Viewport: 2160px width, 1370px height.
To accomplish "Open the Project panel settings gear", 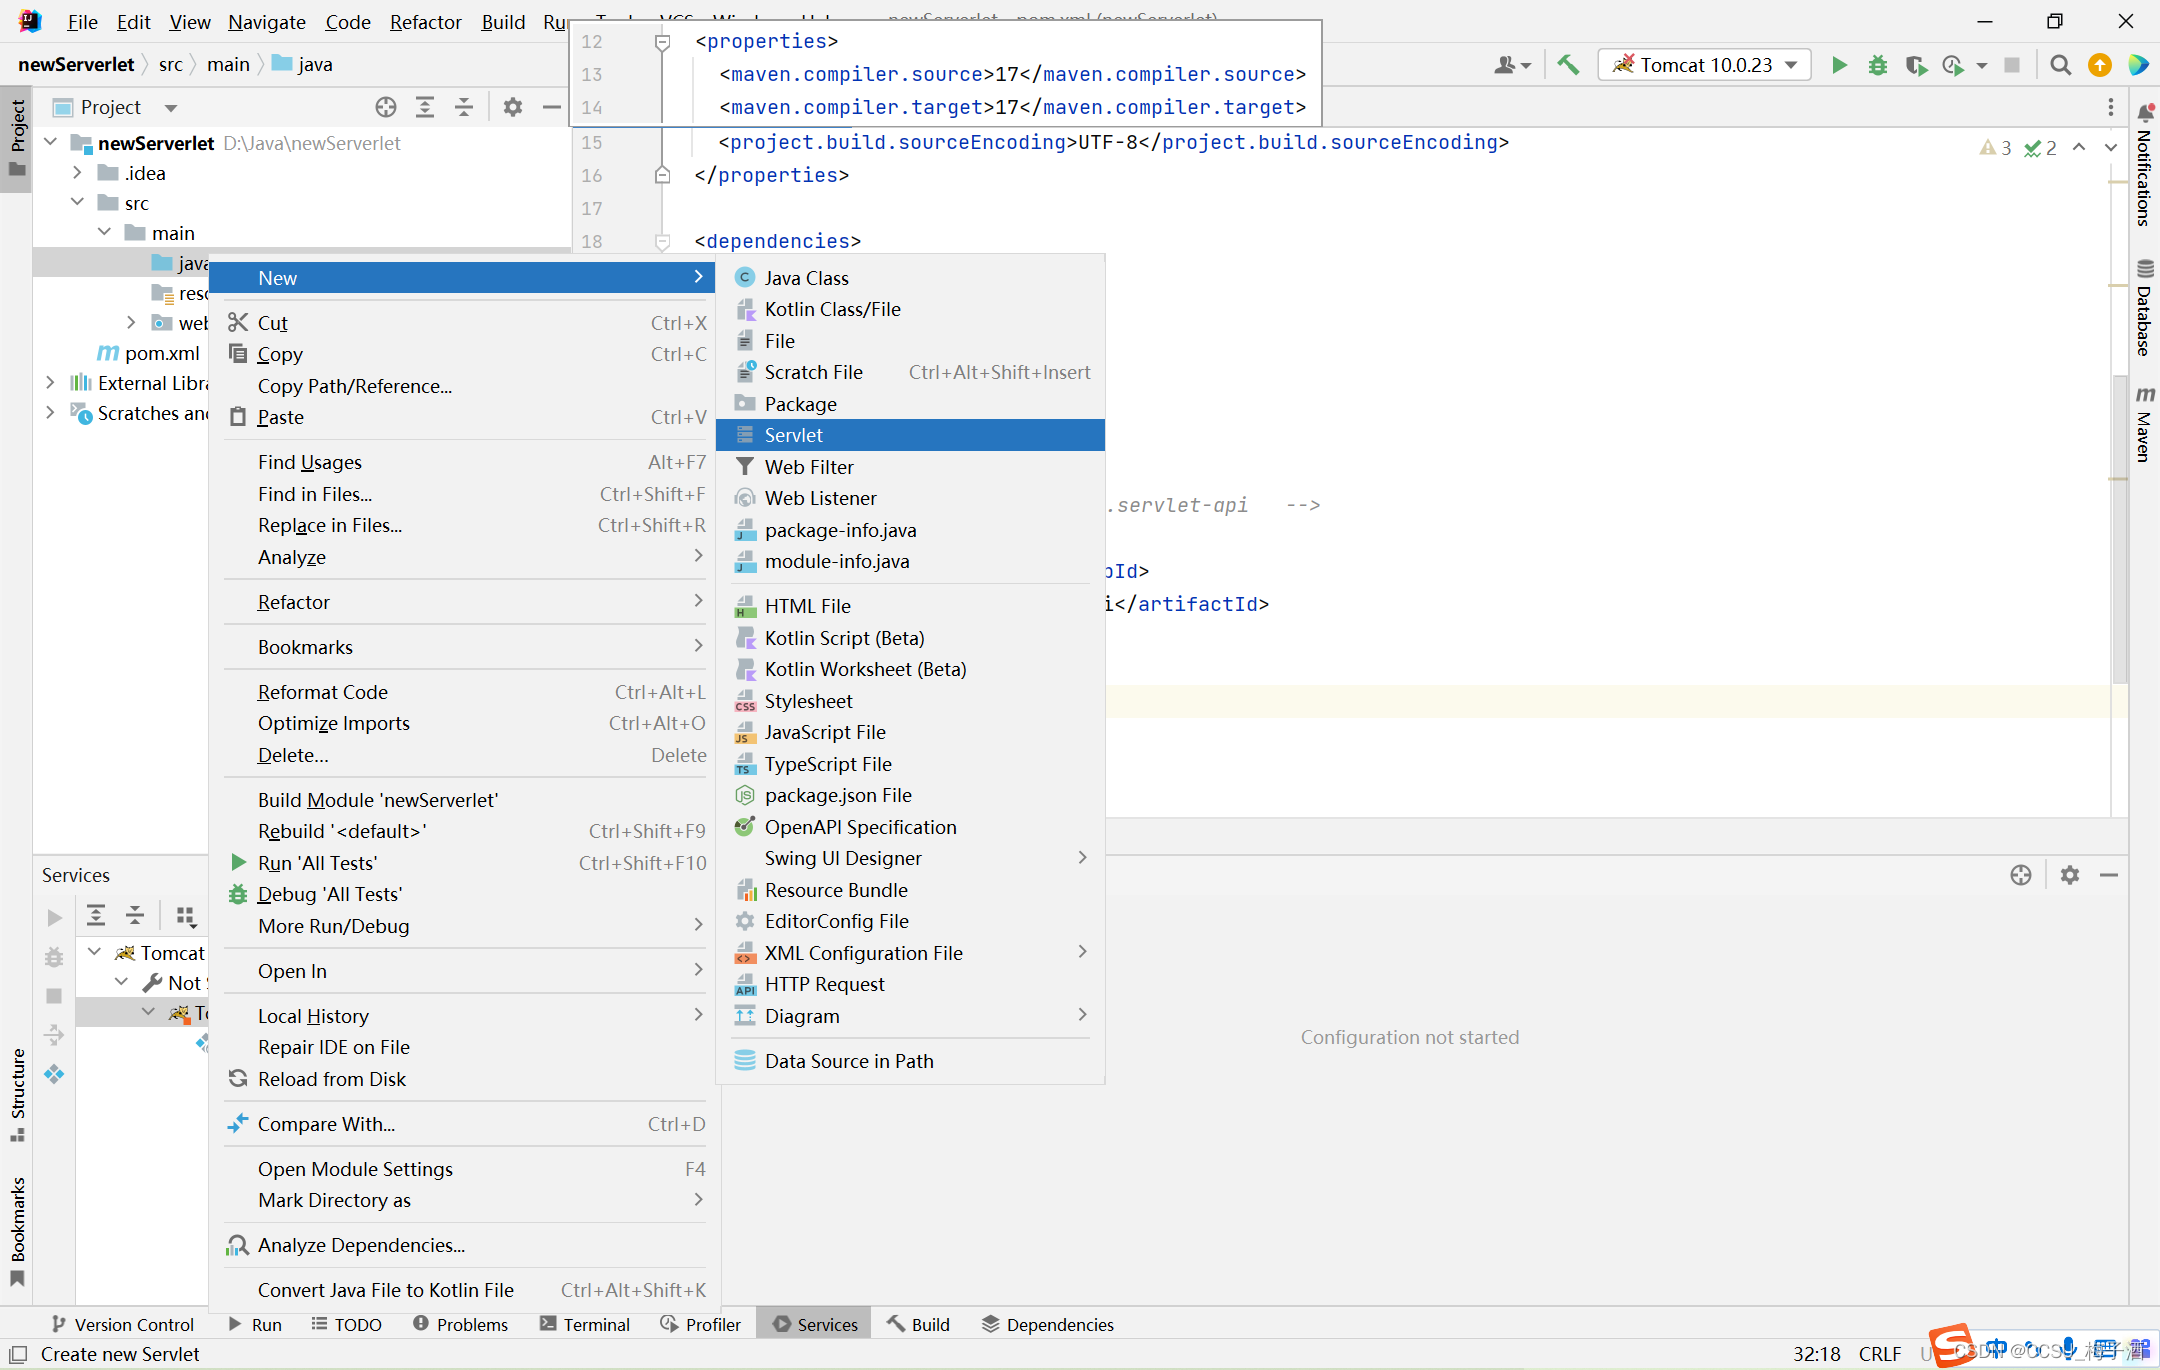I will click(x=513, y=107).
